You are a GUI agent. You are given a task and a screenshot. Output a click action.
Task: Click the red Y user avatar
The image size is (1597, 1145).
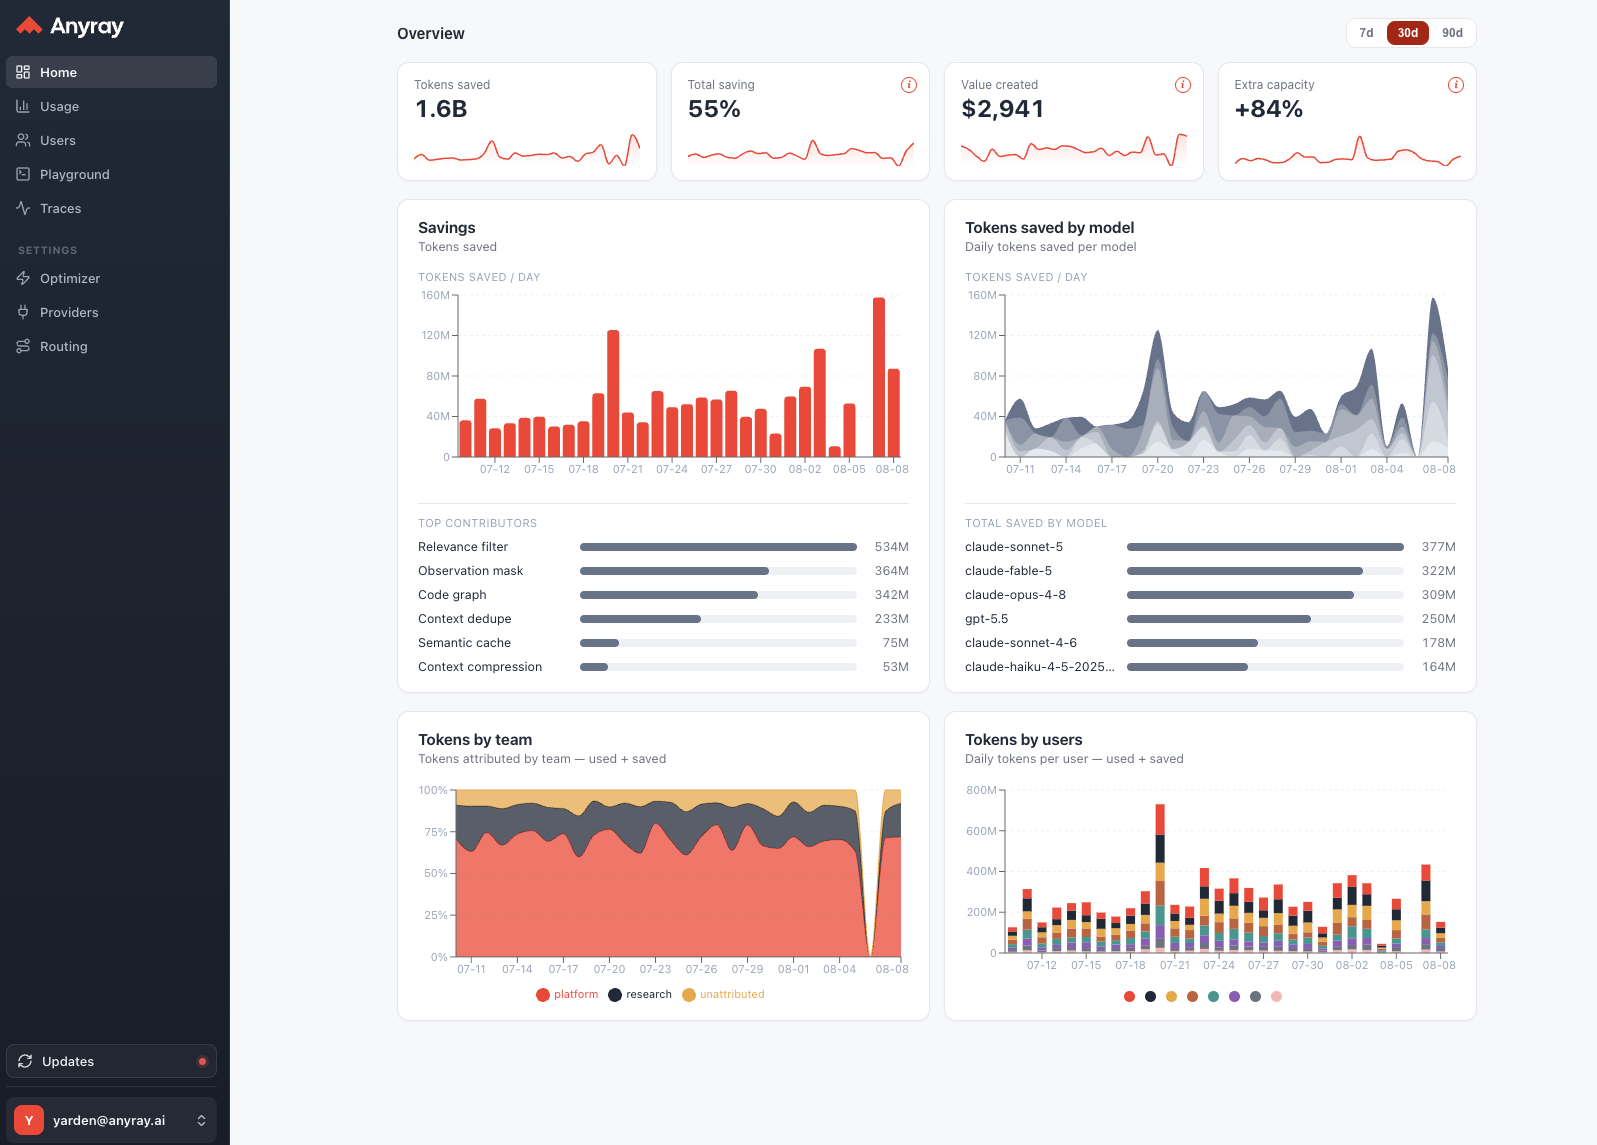(29, 1120)
